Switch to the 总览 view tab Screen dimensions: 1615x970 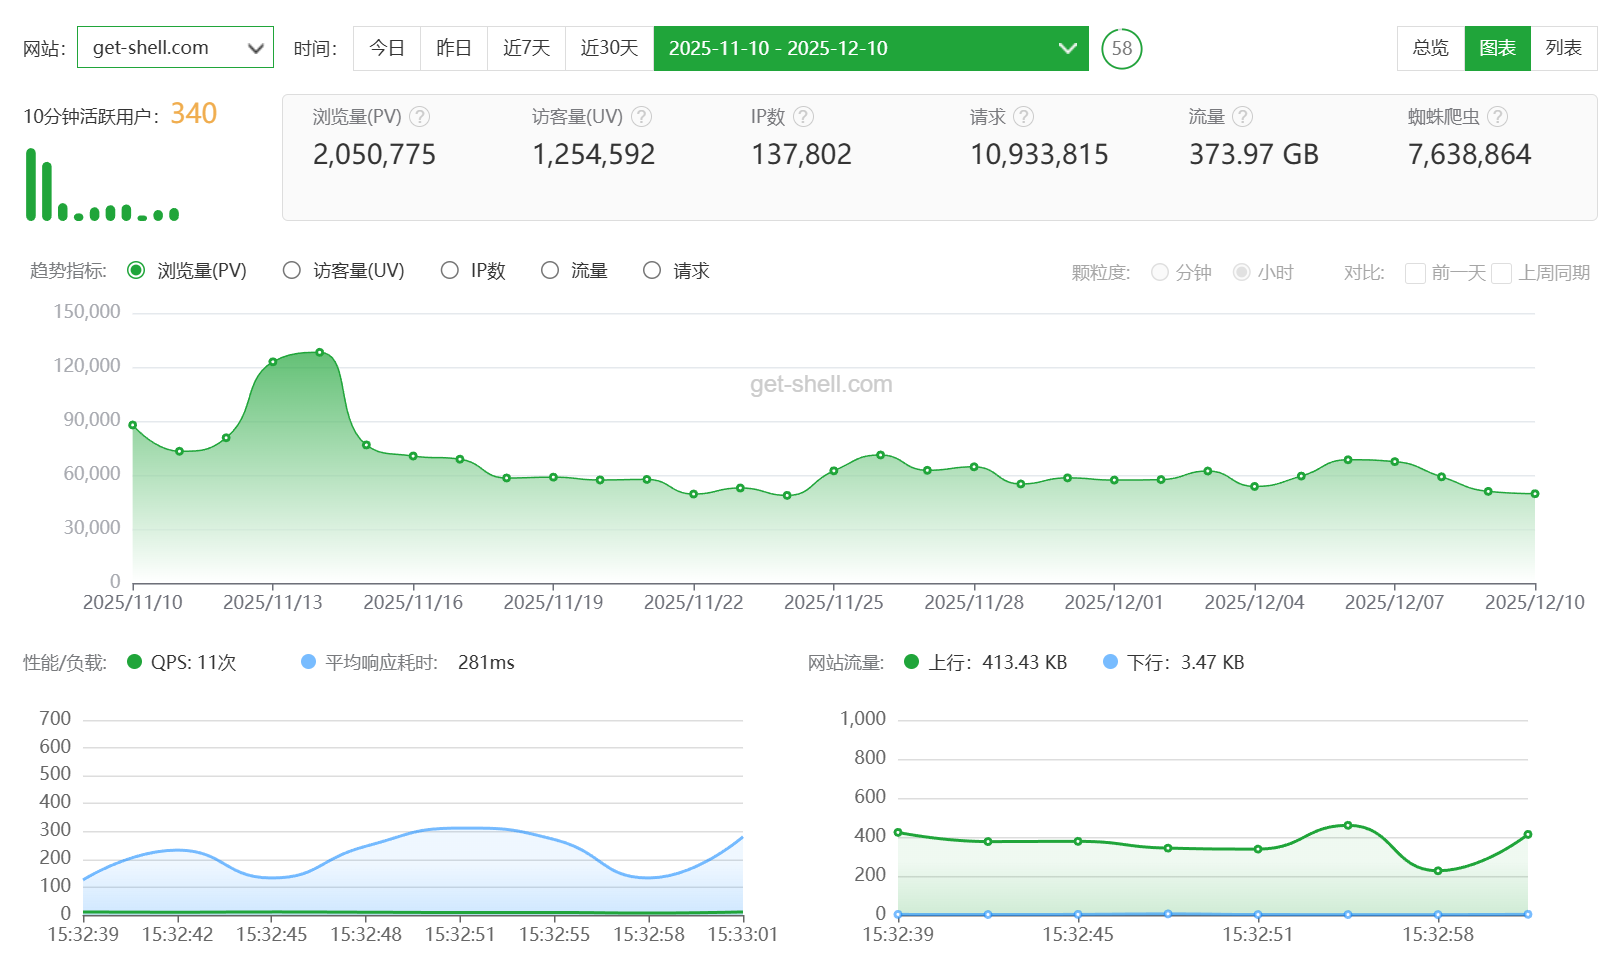click(1430, 48)
